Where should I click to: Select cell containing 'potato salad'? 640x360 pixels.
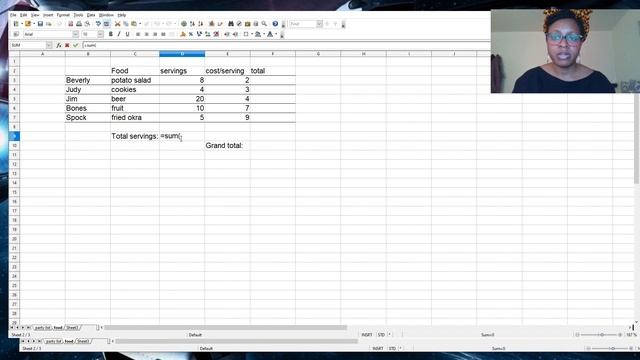[x=135, y=80]
